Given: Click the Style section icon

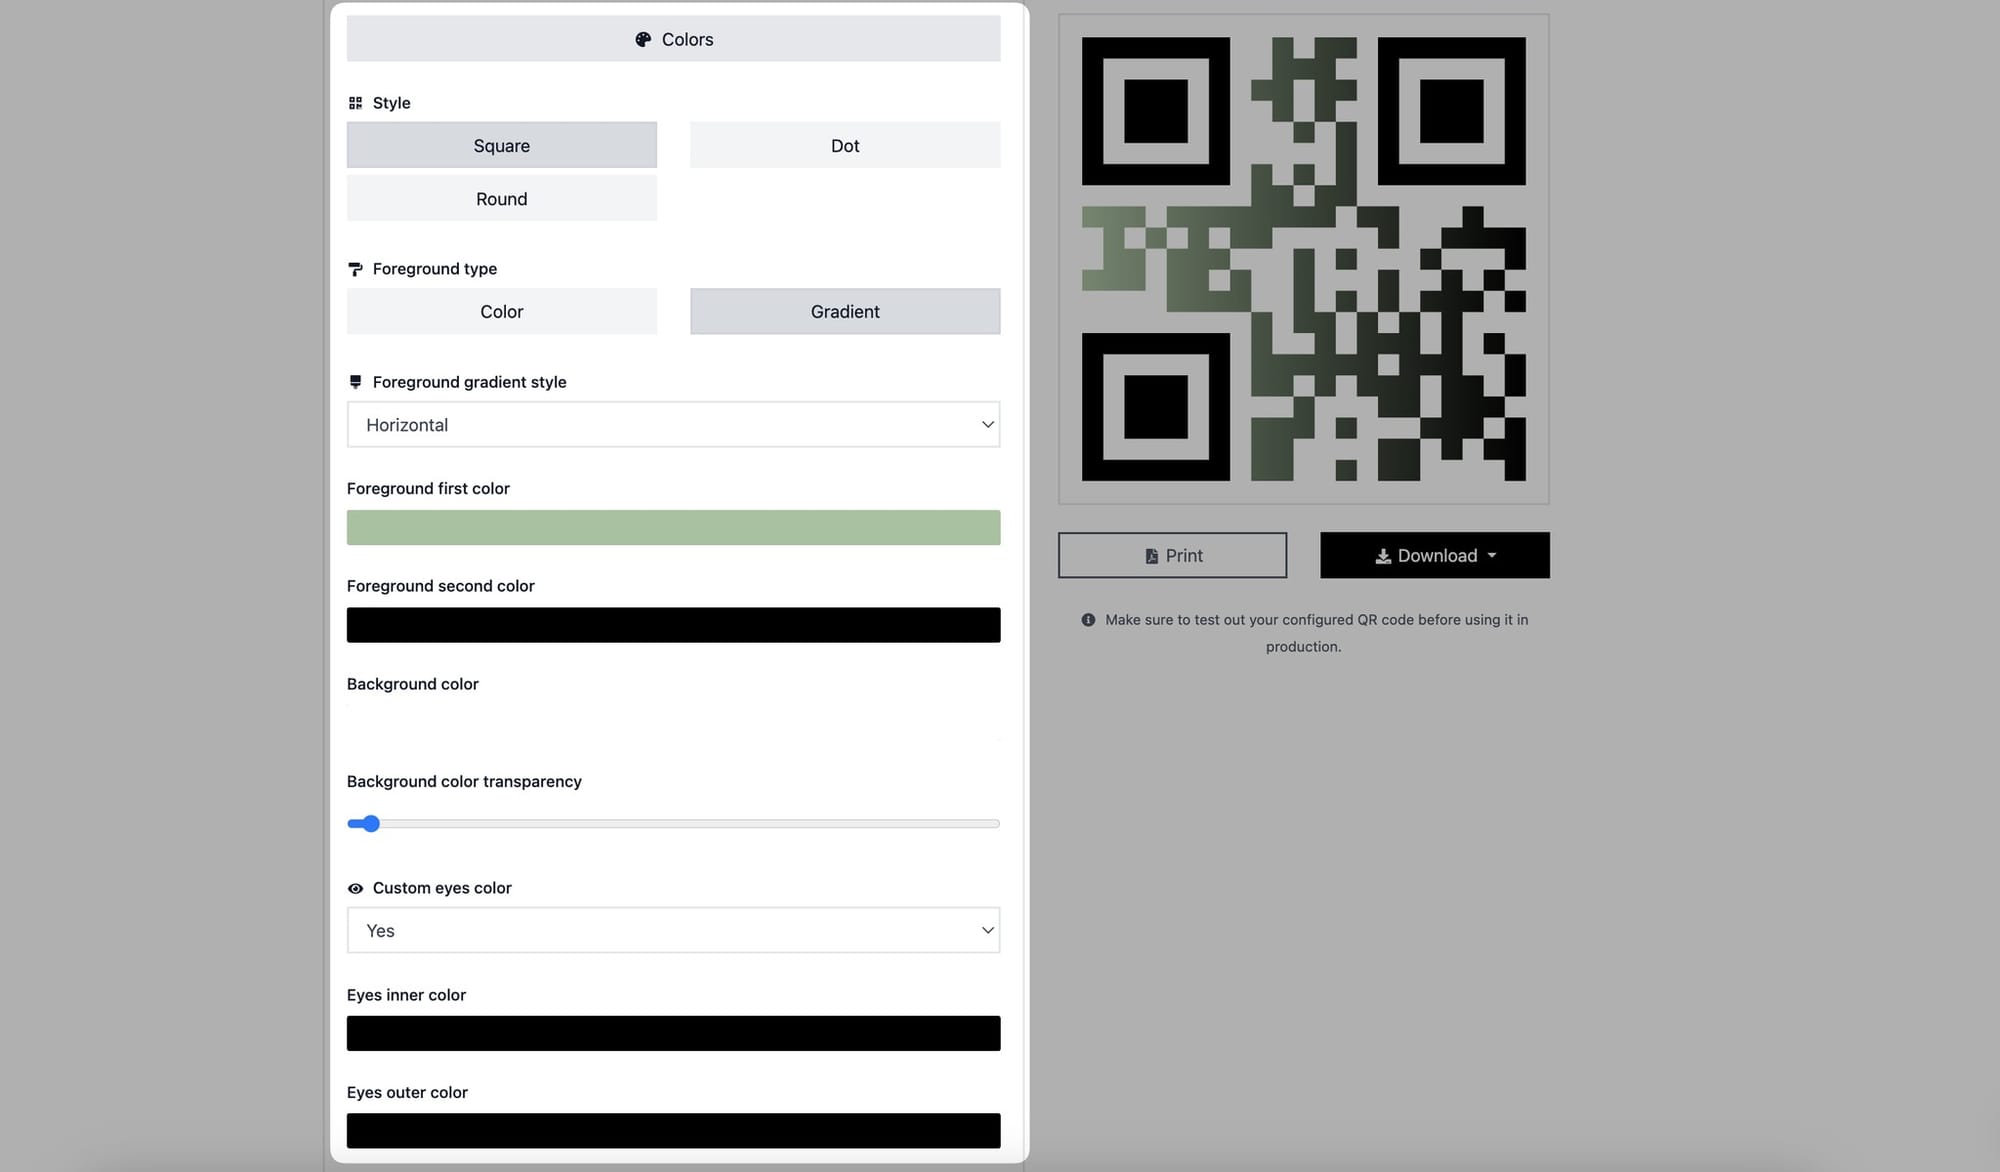Looking at the screenshot, I should coord(354,102).
